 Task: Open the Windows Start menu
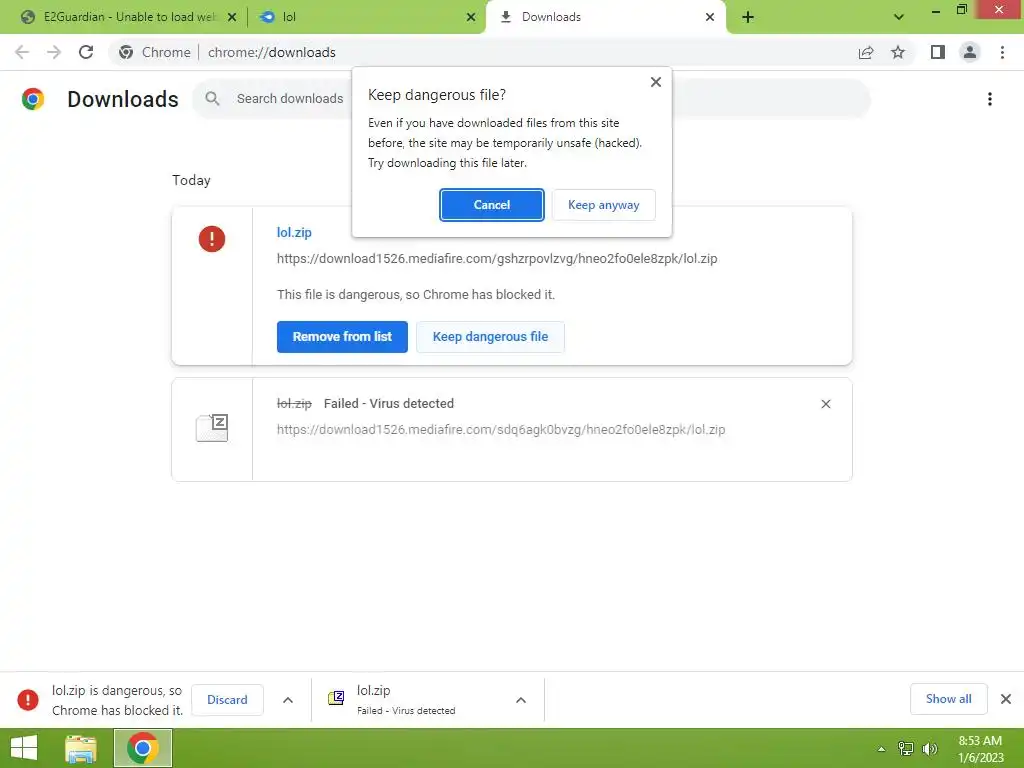(24, 748)
